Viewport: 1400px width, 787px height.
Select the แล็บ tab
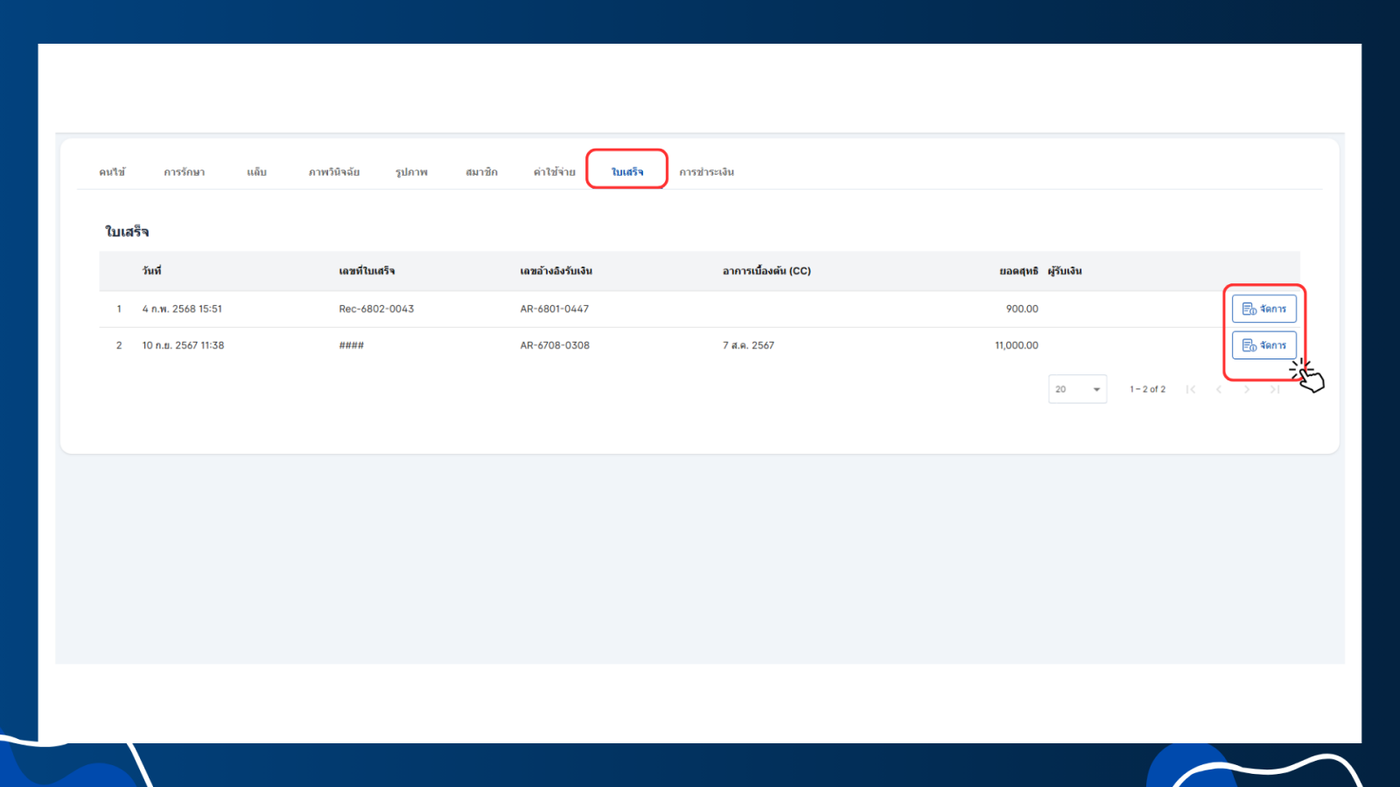tap(256, 172)
